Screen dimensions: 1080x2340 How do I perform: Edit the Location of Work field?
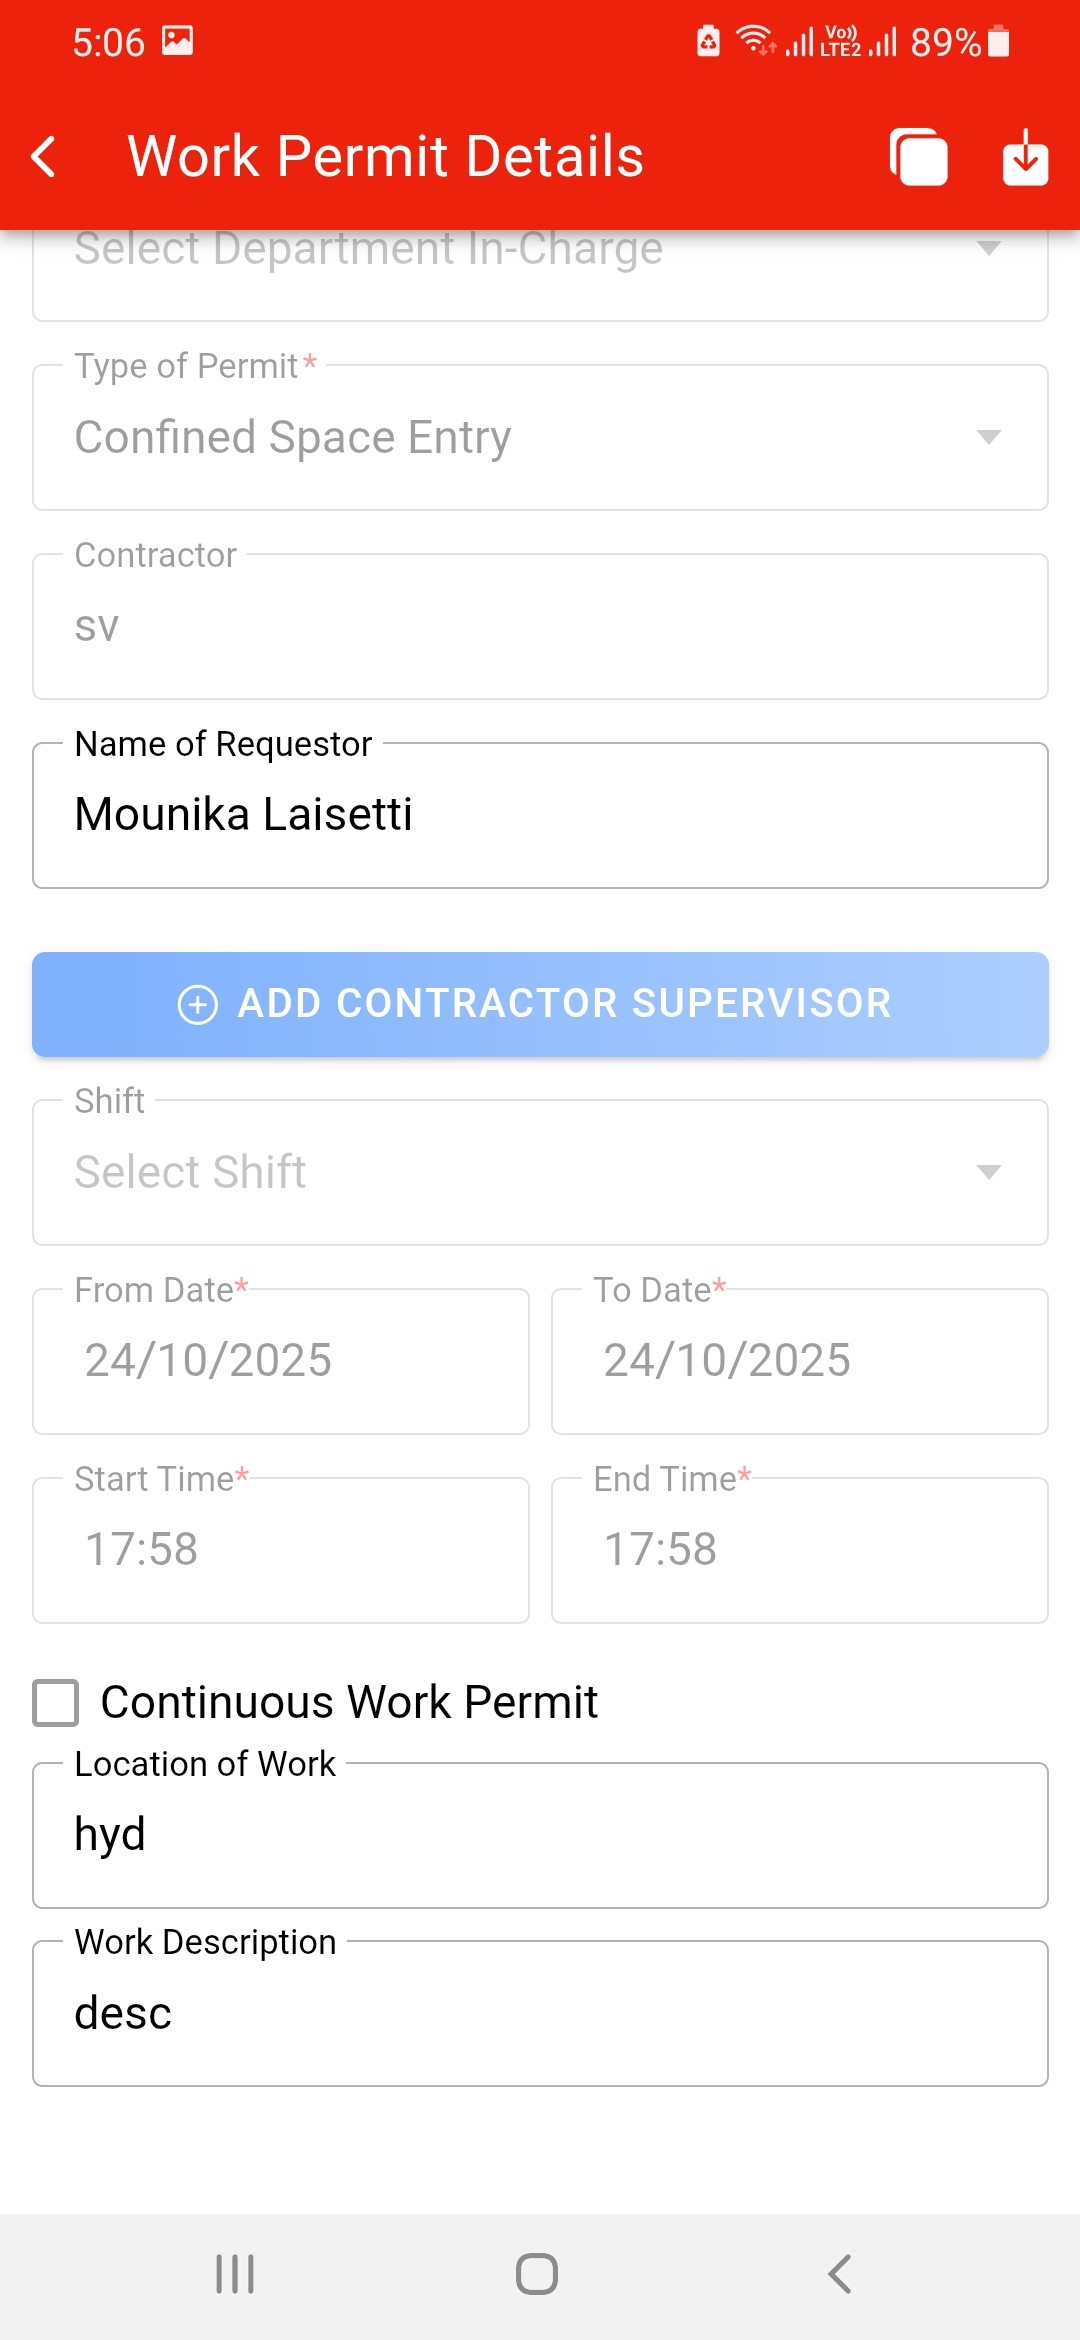pyautogui.click(x=540, y=1835)
